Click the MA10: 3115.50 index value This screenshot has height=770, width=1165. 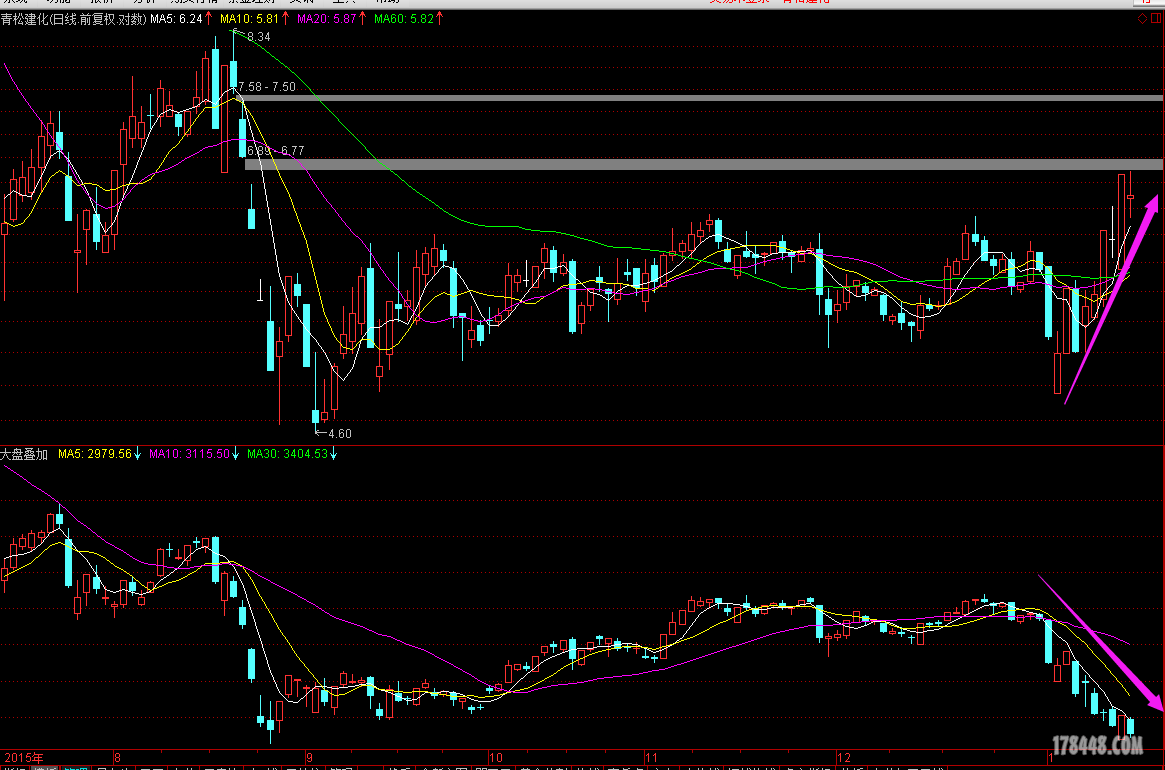coord(189,454)
